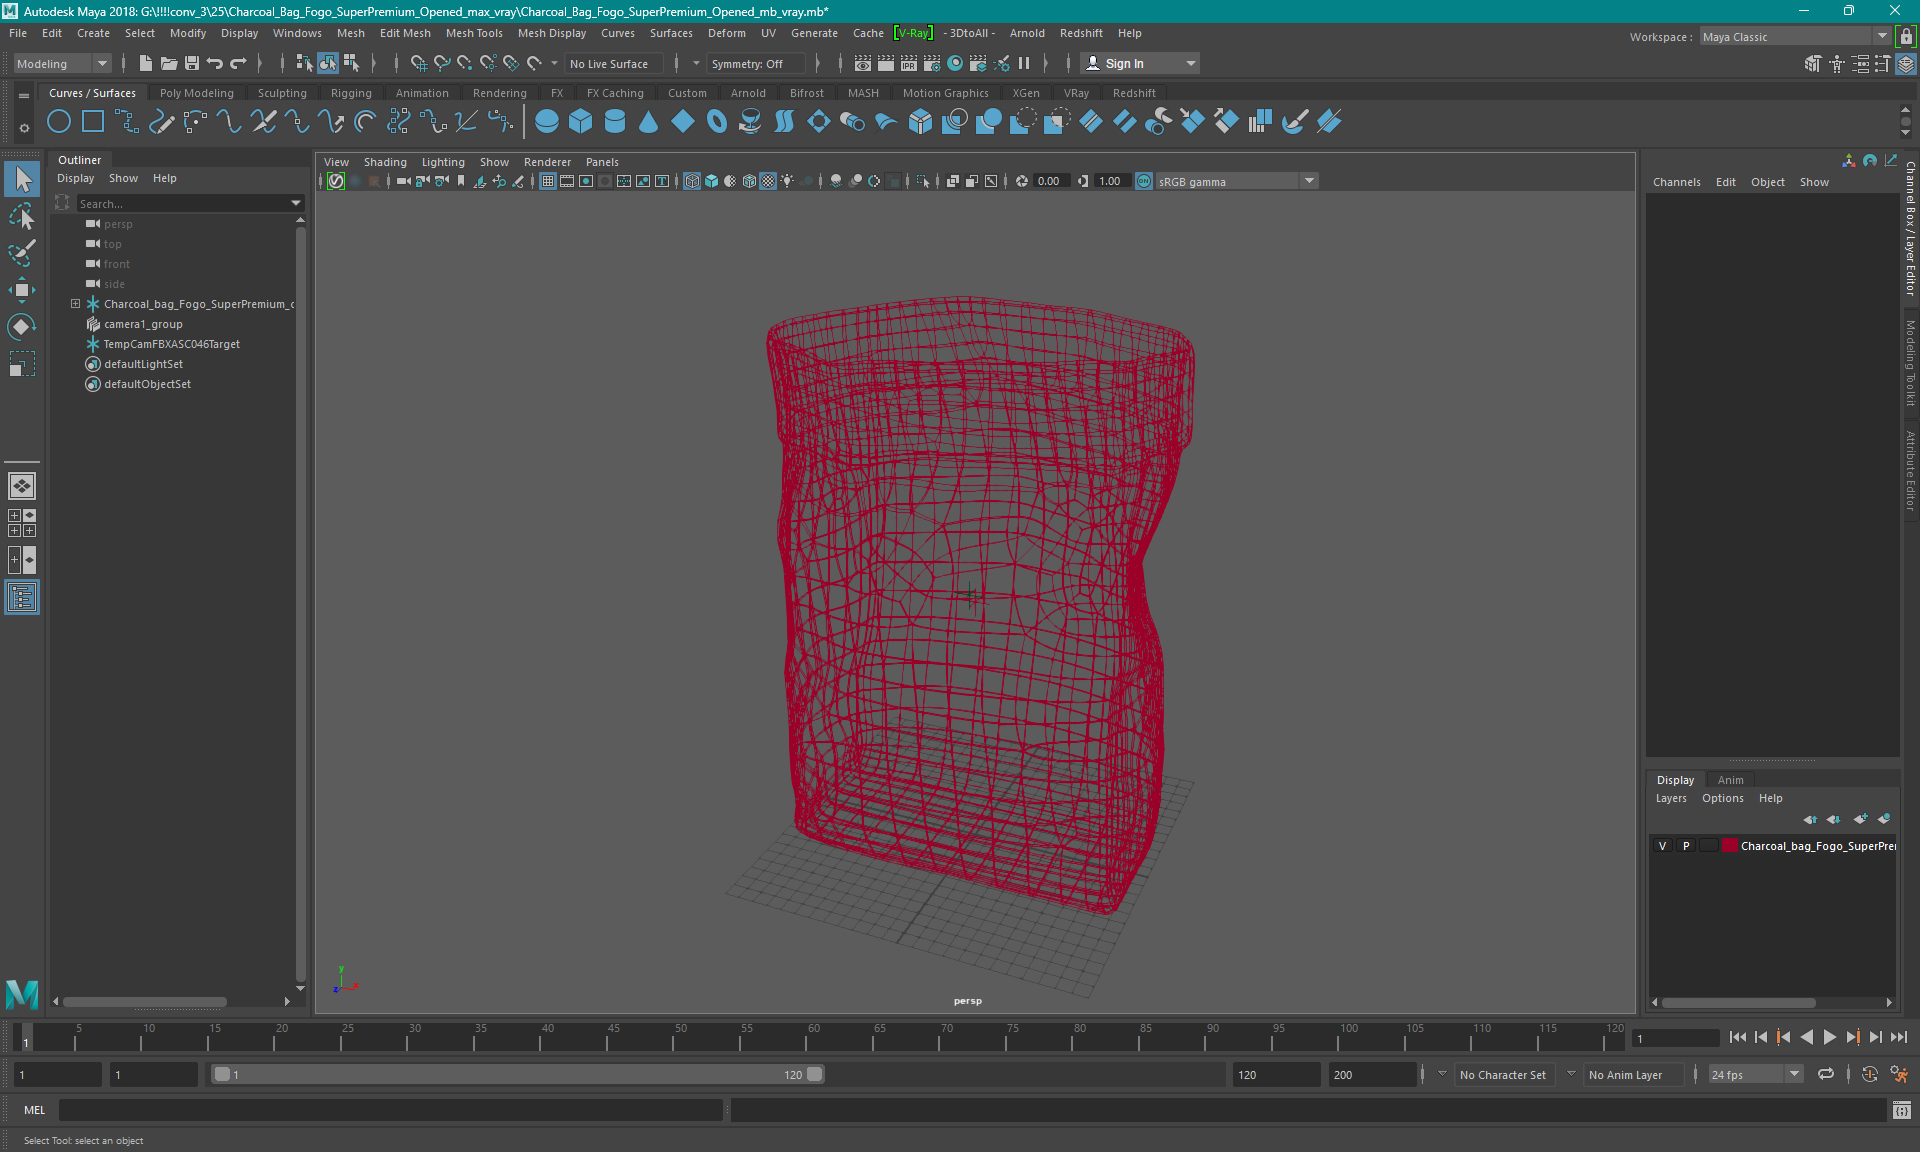Image resolution: width=1920 pixels, height=1152 pixels.
Task: Toggle visibility of persp camera
Action: point(95,222)
